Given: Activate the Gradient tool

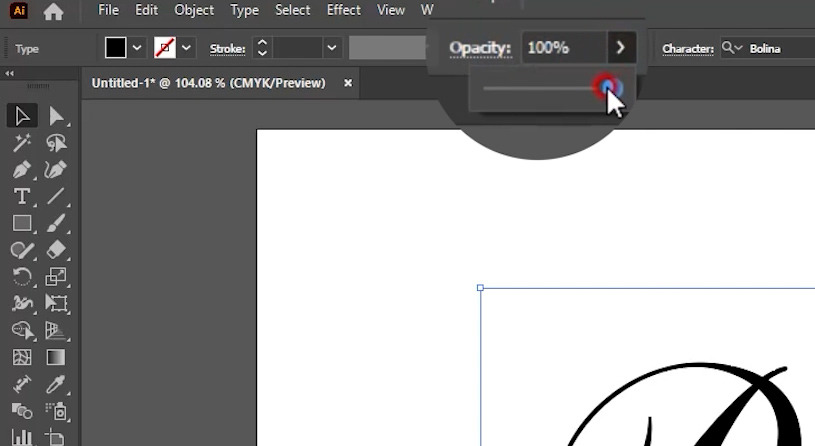Looking at the screenshot, I should click(56, 358).
